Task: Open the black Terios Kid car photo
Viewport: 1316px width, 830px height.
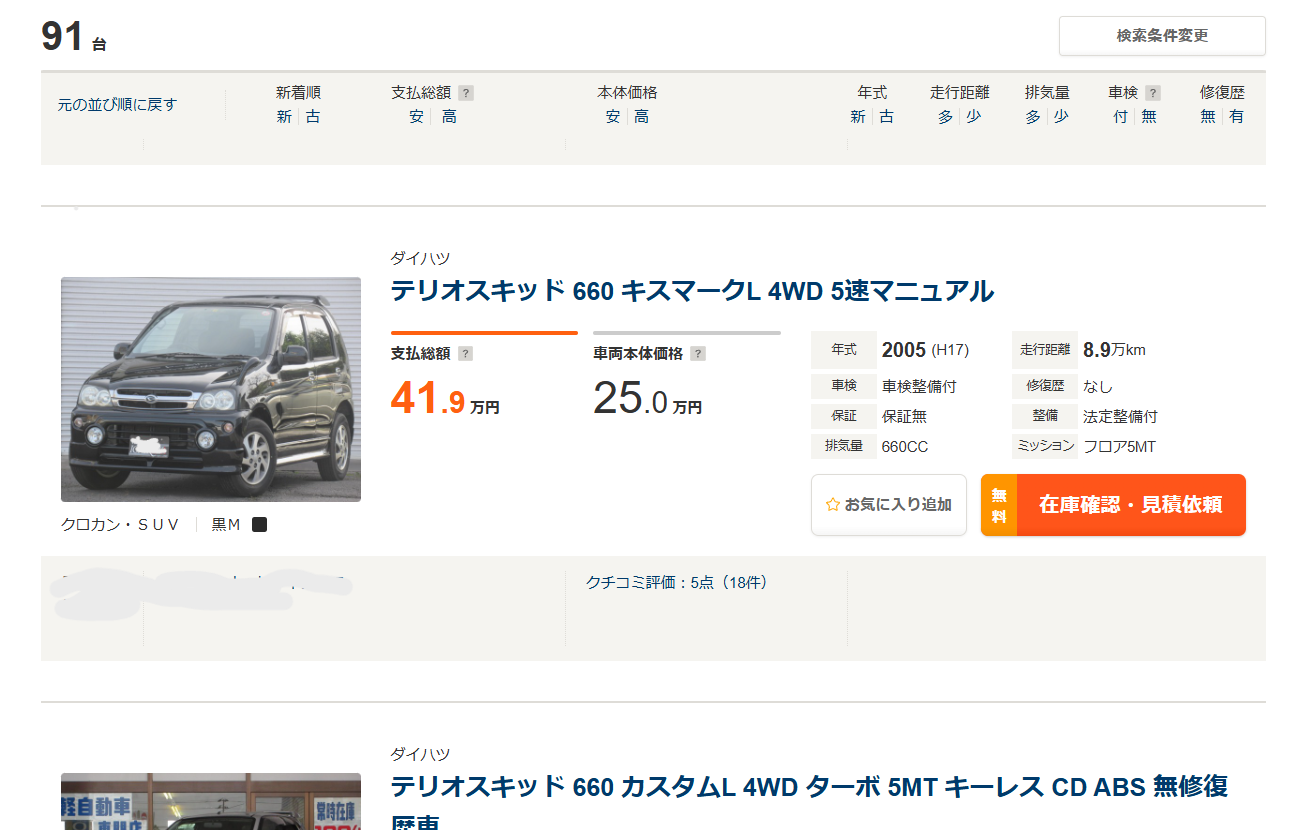Action: (211, 389)
